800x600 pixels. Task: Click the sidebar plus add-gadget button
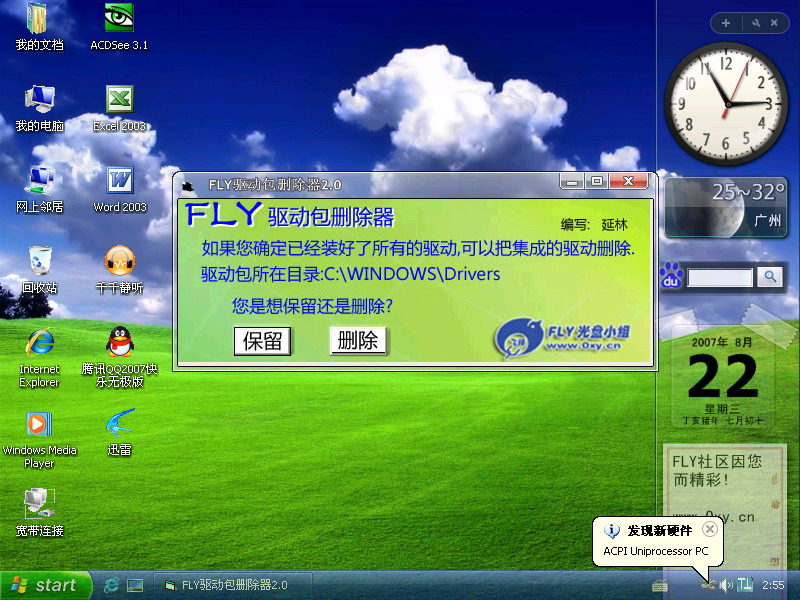(726, 23)
